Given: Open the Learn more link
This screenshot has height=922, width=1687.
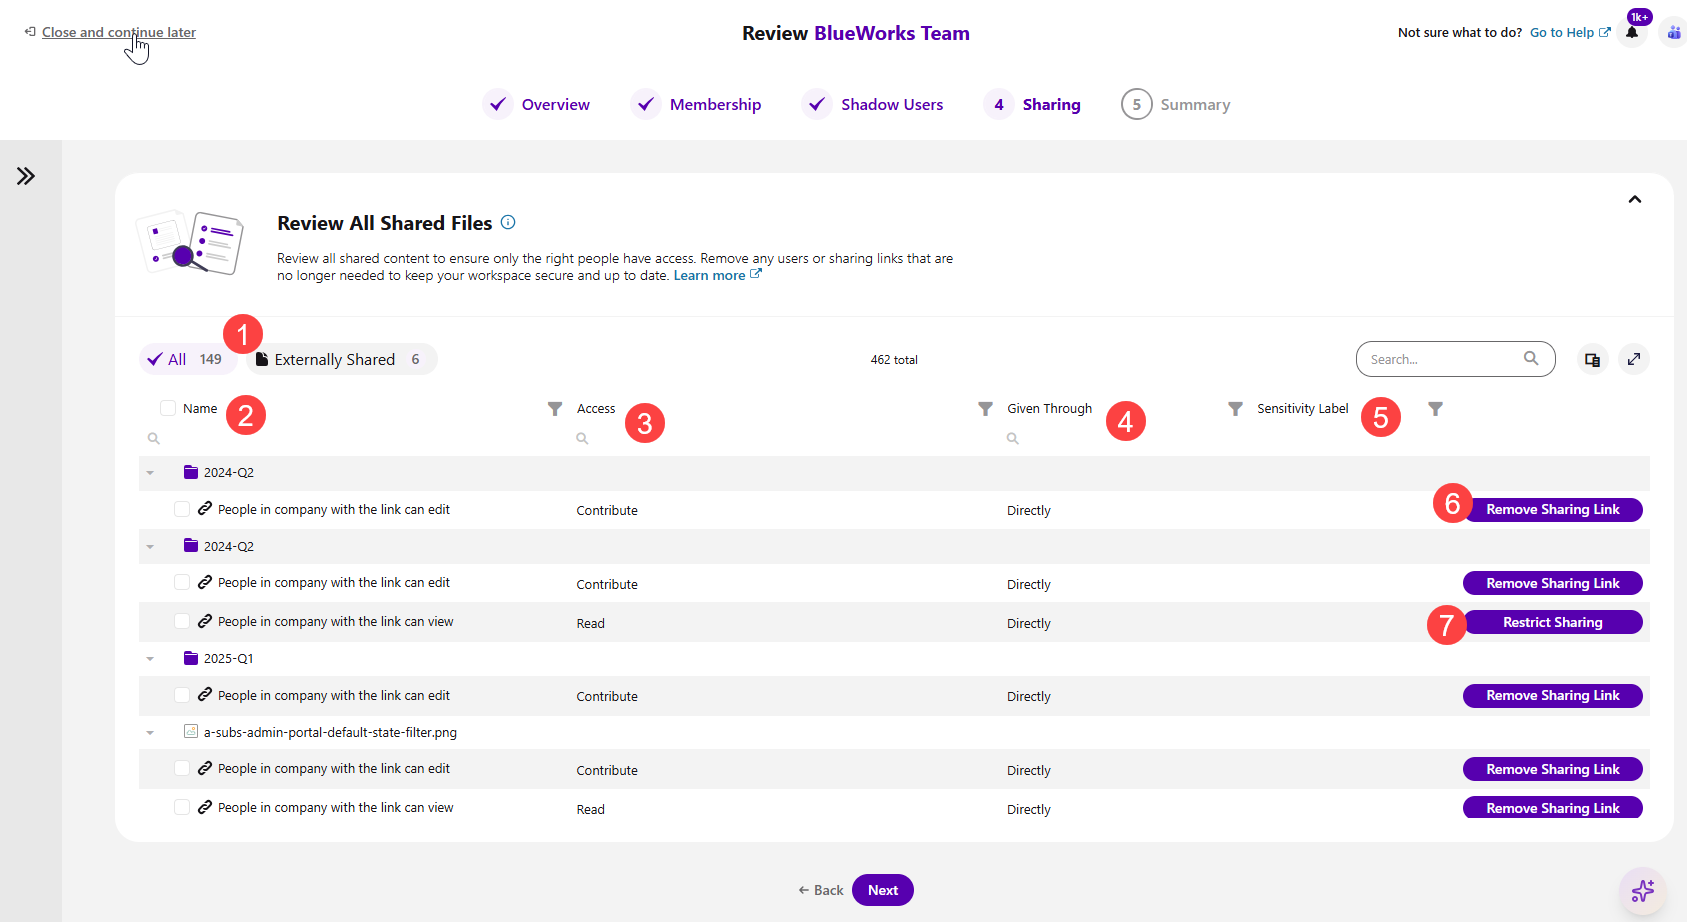Looking at the screenshot, I should coord(717,275).
